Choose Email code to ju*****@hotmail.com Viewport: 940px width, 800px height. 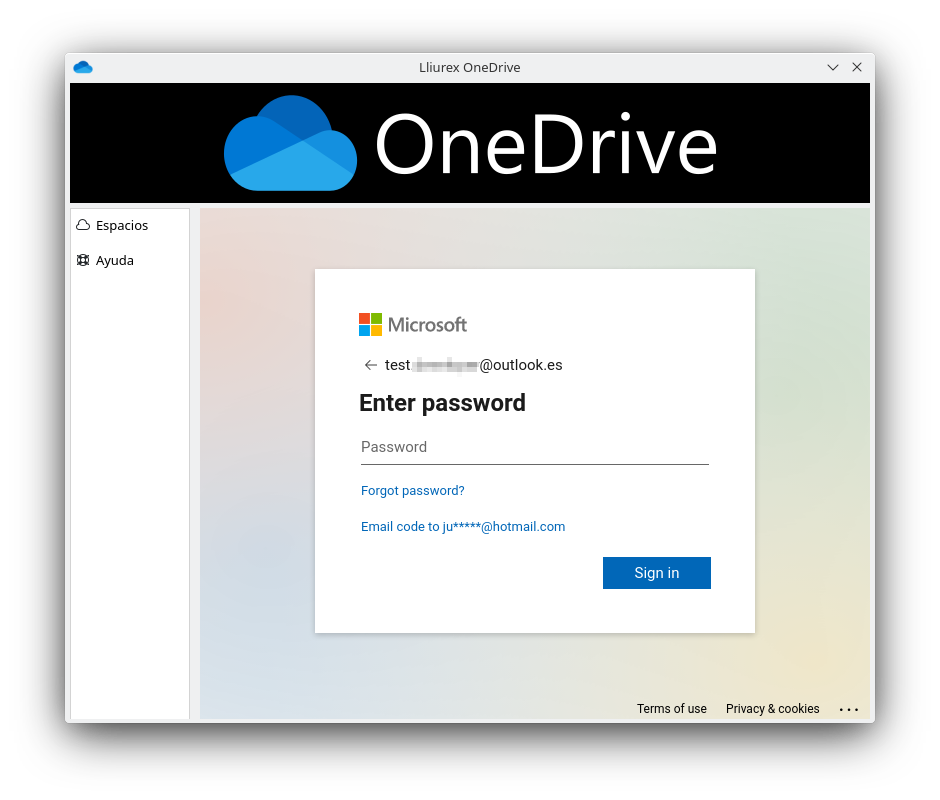coord(463,526)
